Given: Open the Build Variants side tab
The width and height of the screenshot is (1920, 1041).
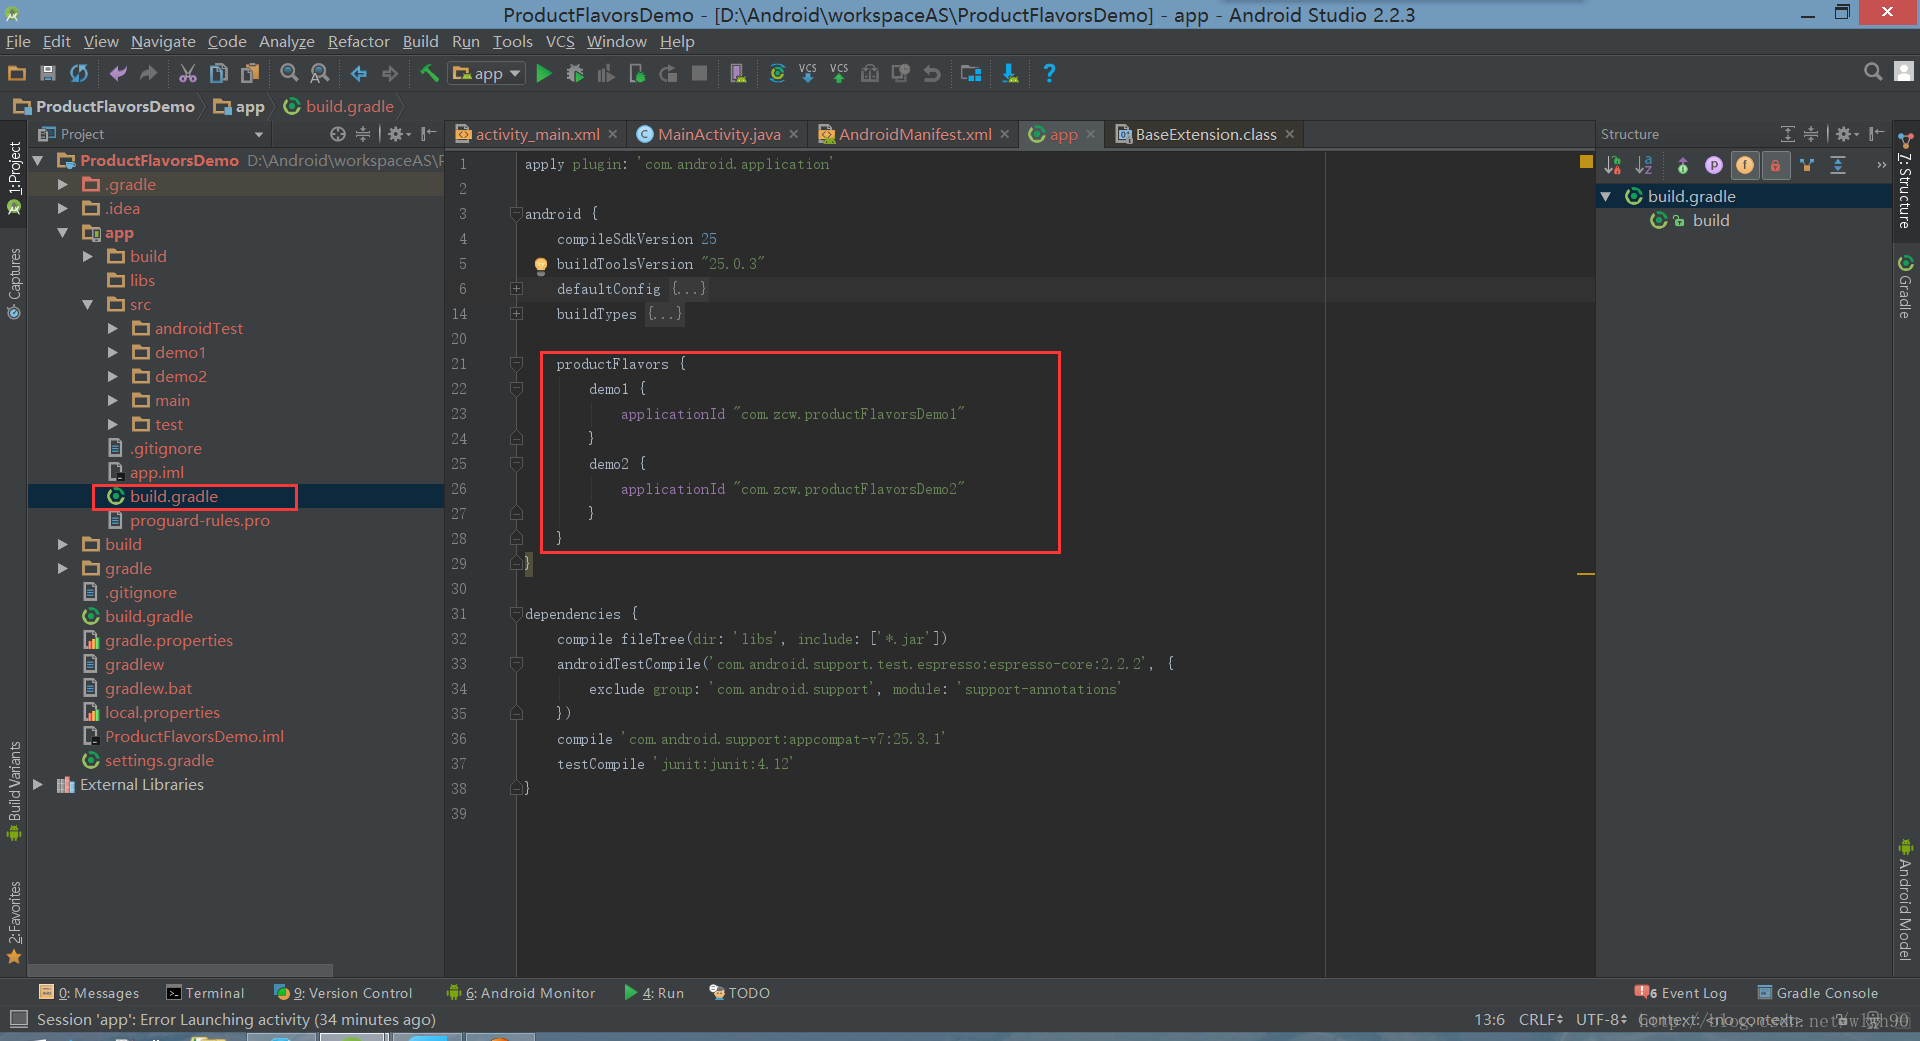Looking at the screenshot, I should [14, 792].
